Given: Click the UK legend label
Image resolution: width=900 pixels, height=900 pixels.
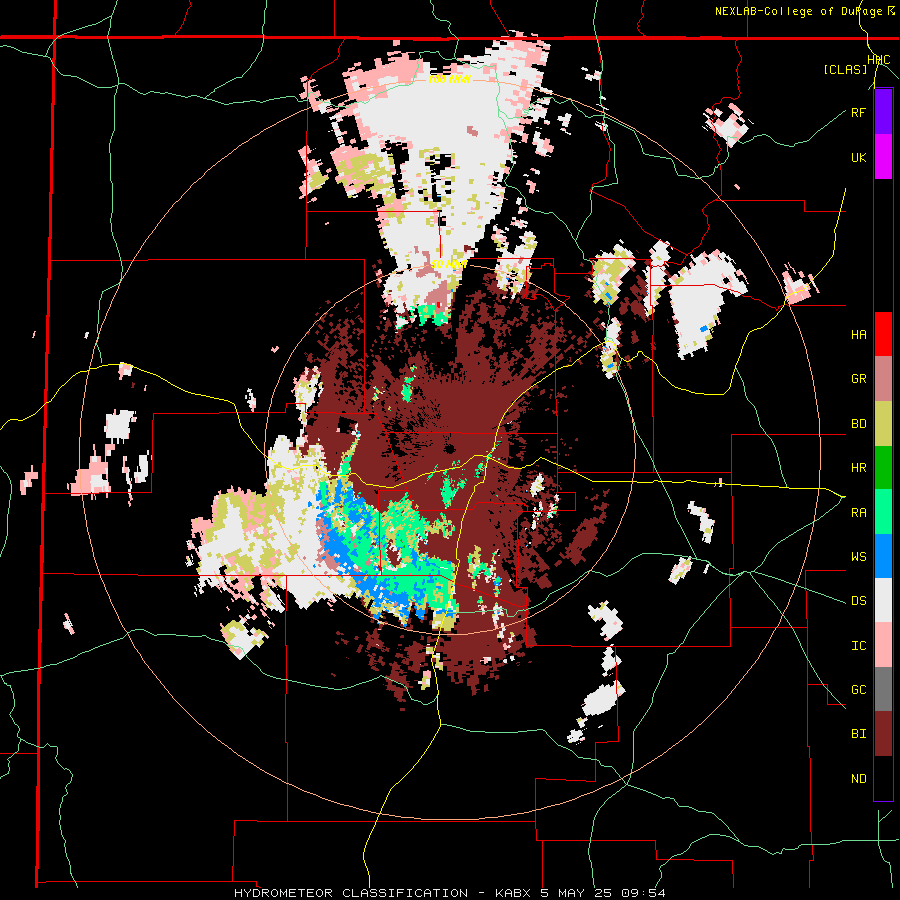Looking at the screenshot, I should (x=858, y=157).
